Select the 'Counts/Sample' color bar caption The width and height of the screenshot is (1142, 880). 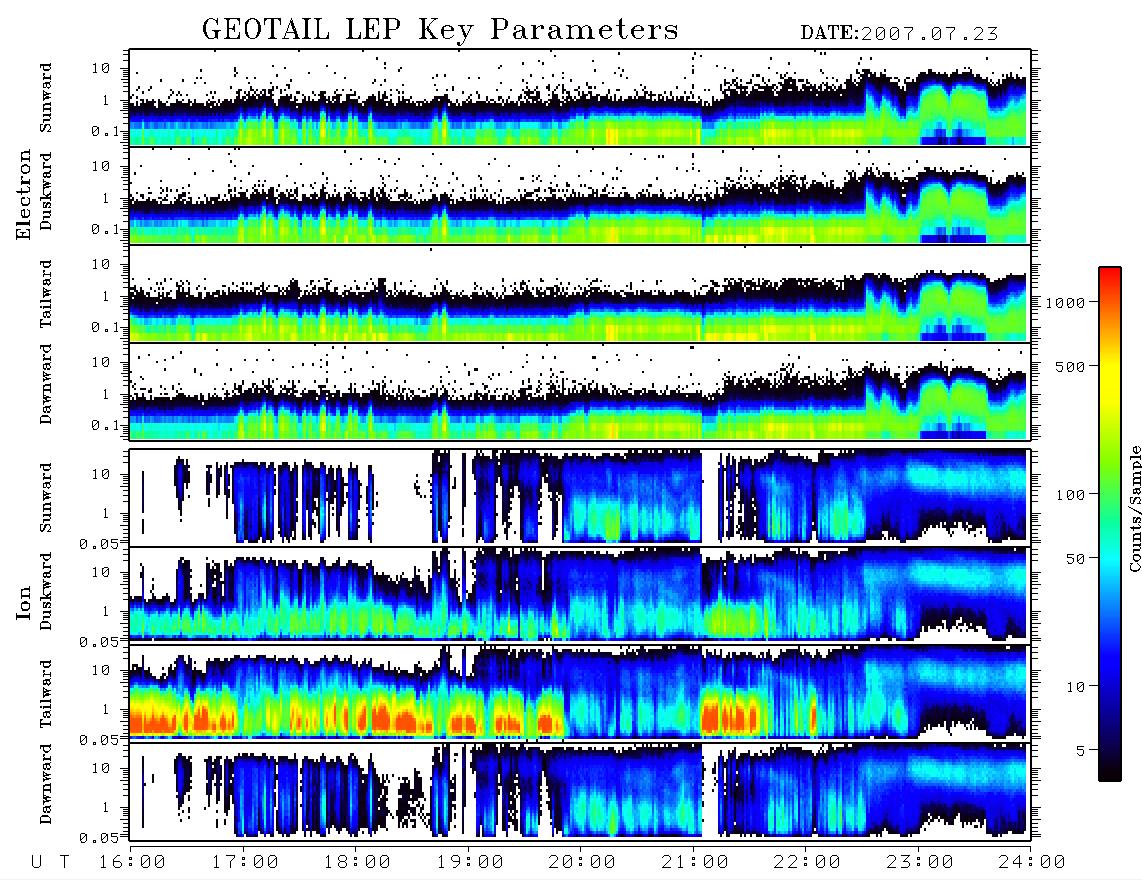point(1134,508)
